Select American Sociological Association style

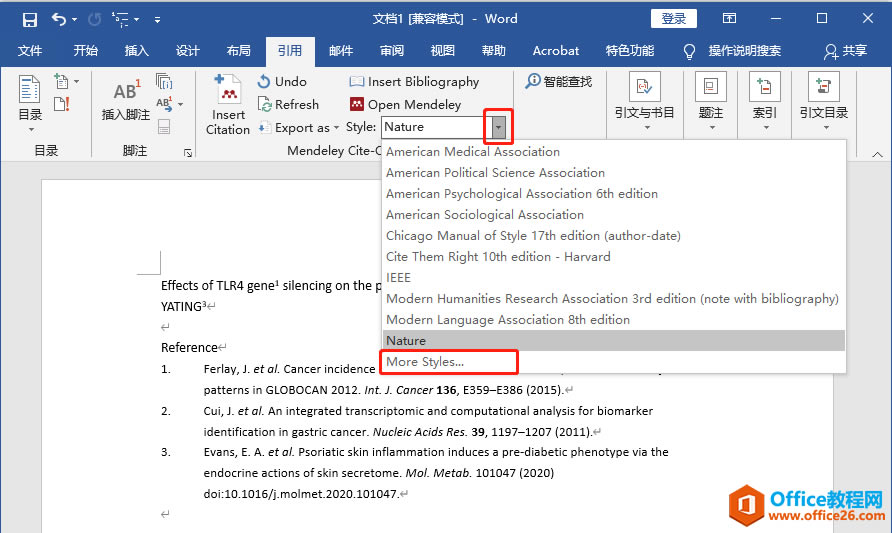[x=614, y=215]
